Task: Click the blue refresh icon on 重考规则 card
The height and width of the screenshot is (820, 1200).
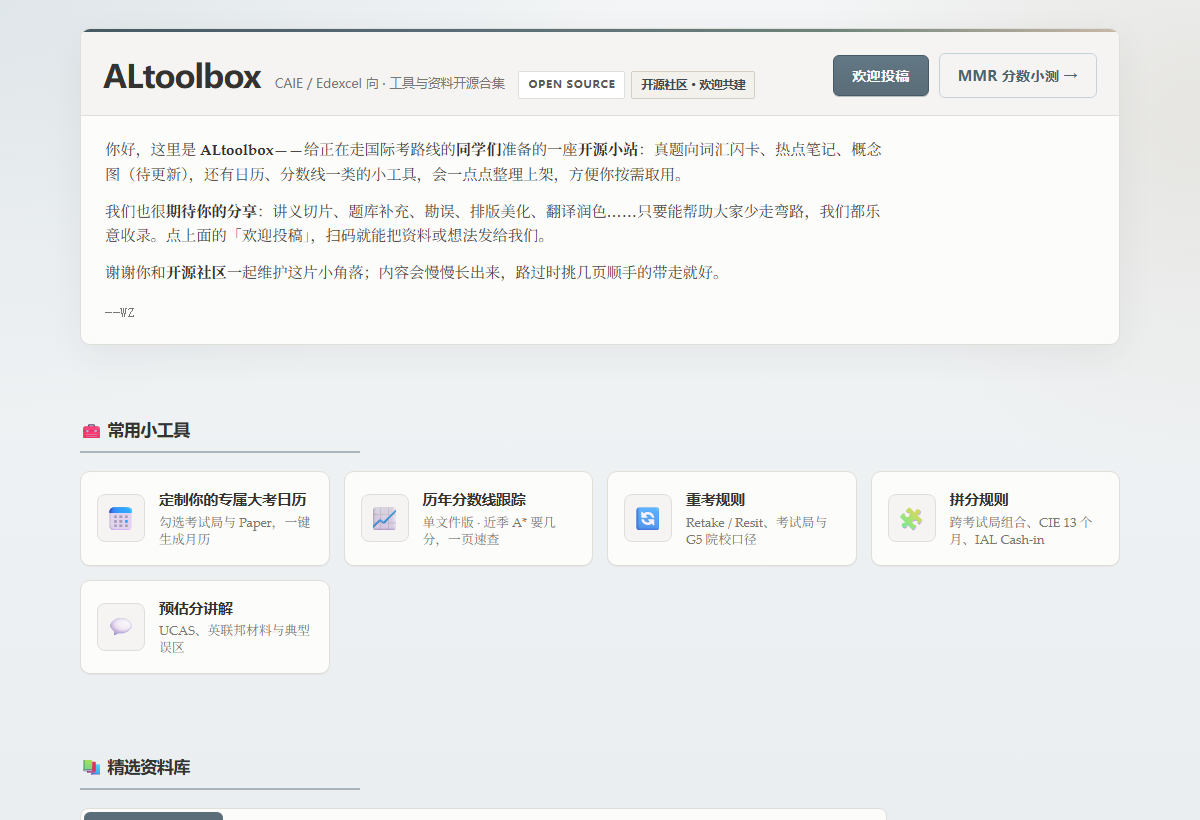Action: click(x=647, y=518)
